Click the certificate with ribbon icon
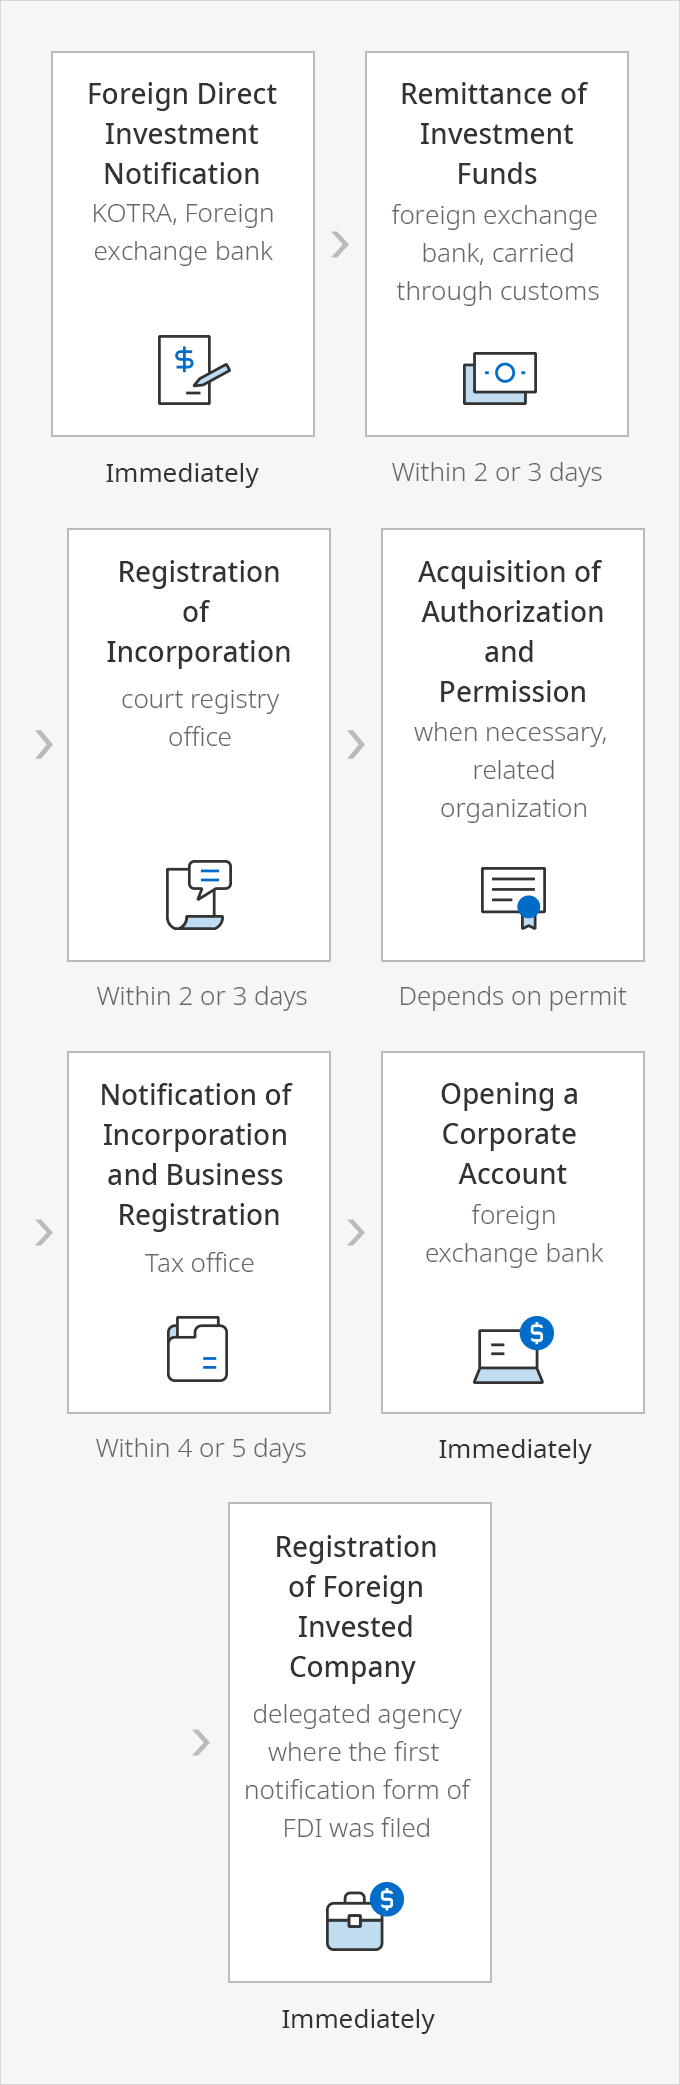The width and height of the screenshot is (680, 2085). click(x=513, y=897)
